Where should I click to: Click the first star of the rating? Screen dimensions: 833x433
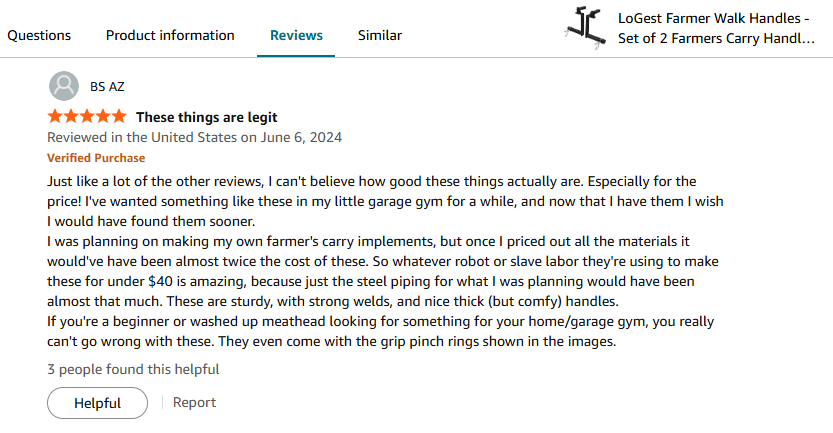click(54, 117)
